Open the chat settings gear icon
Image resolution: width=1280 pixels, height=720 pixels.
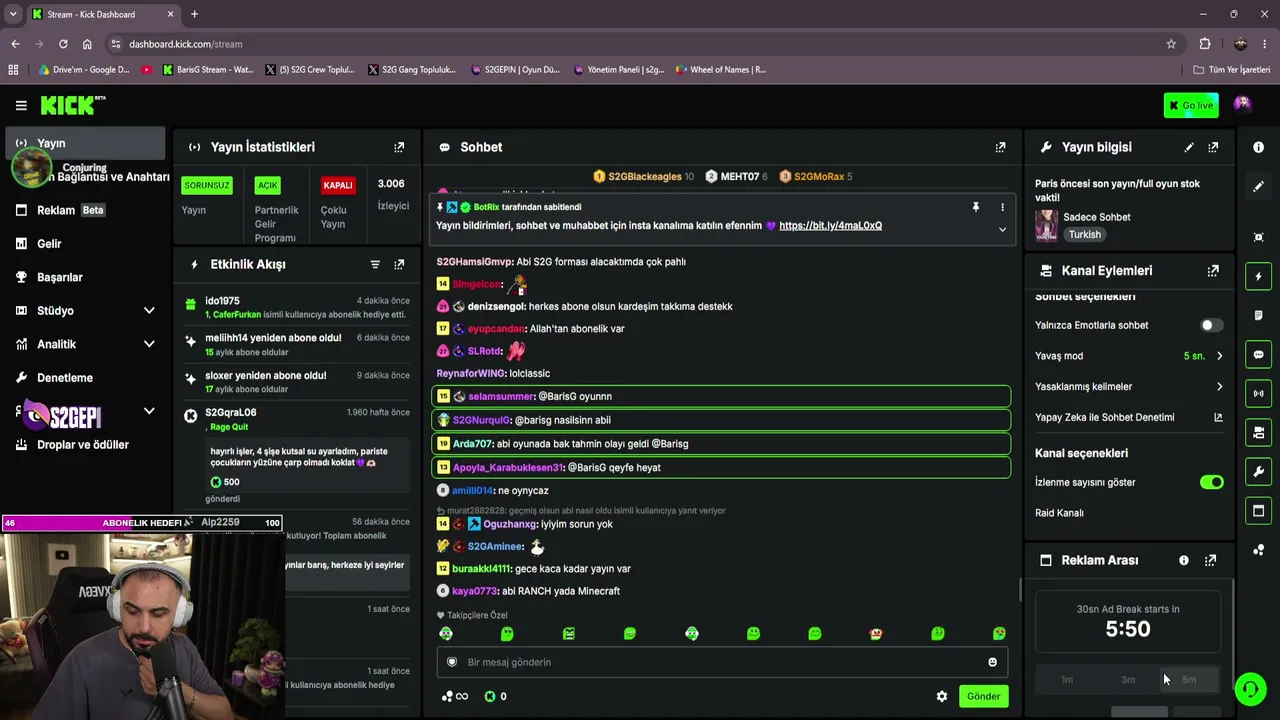[x=942, y=696]
